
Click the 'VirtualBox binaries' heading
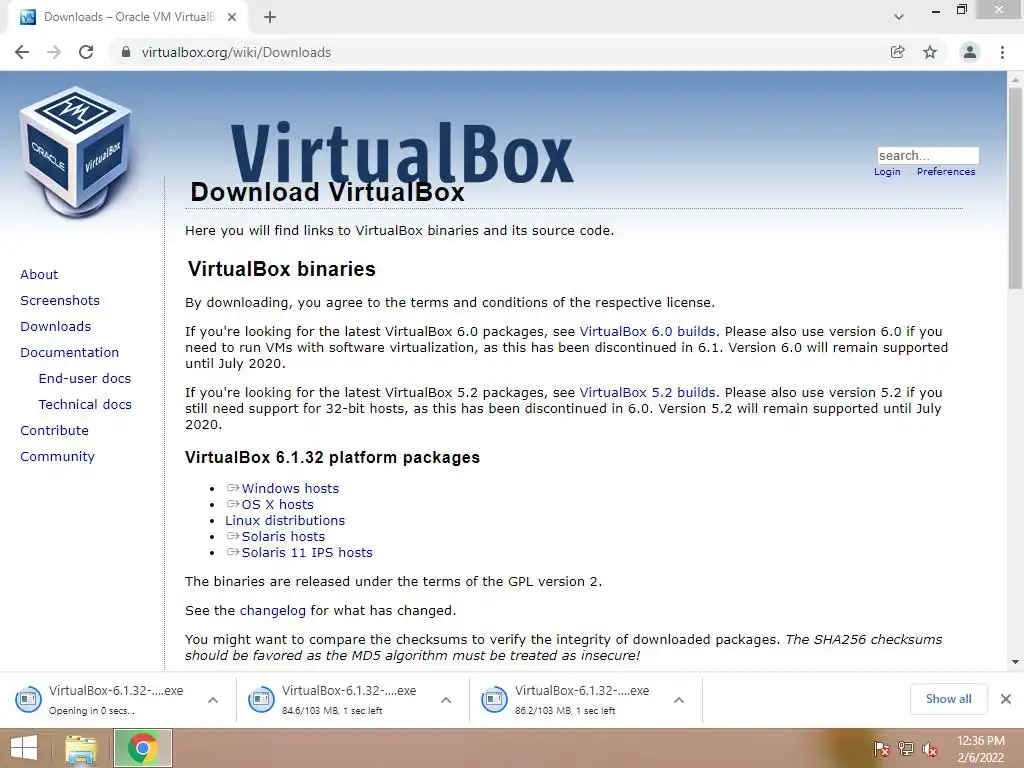point(281,269)
